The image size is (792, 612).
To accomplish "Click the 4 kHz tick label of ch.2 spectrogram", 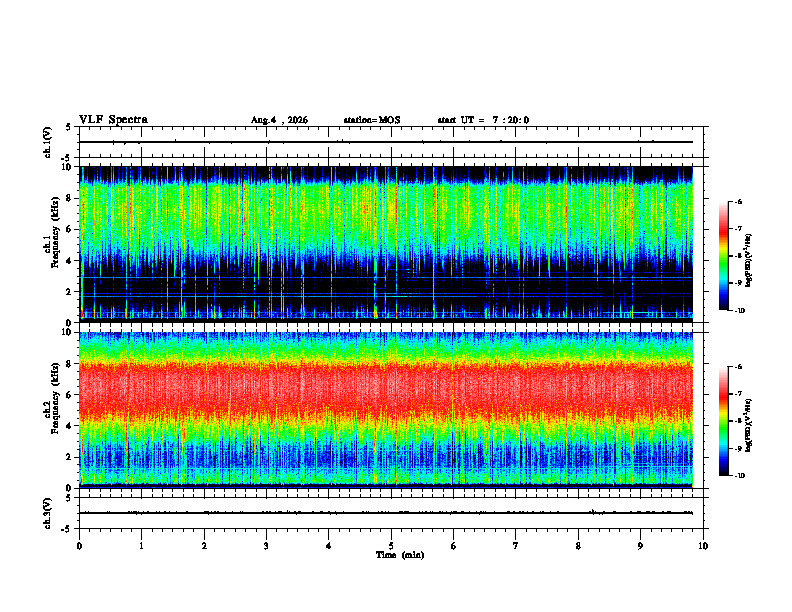I will pyautogui.click(x=70, y=426).
